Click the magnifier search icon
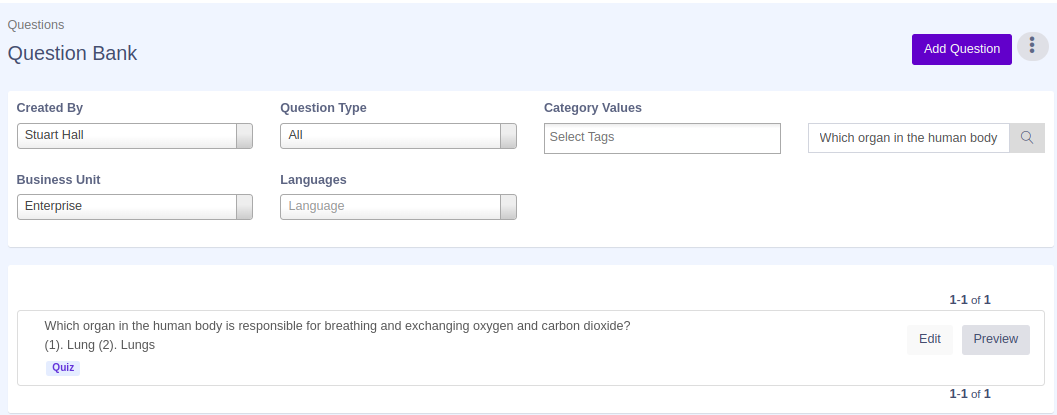 pyautogui.click(x=1026, y=138)
